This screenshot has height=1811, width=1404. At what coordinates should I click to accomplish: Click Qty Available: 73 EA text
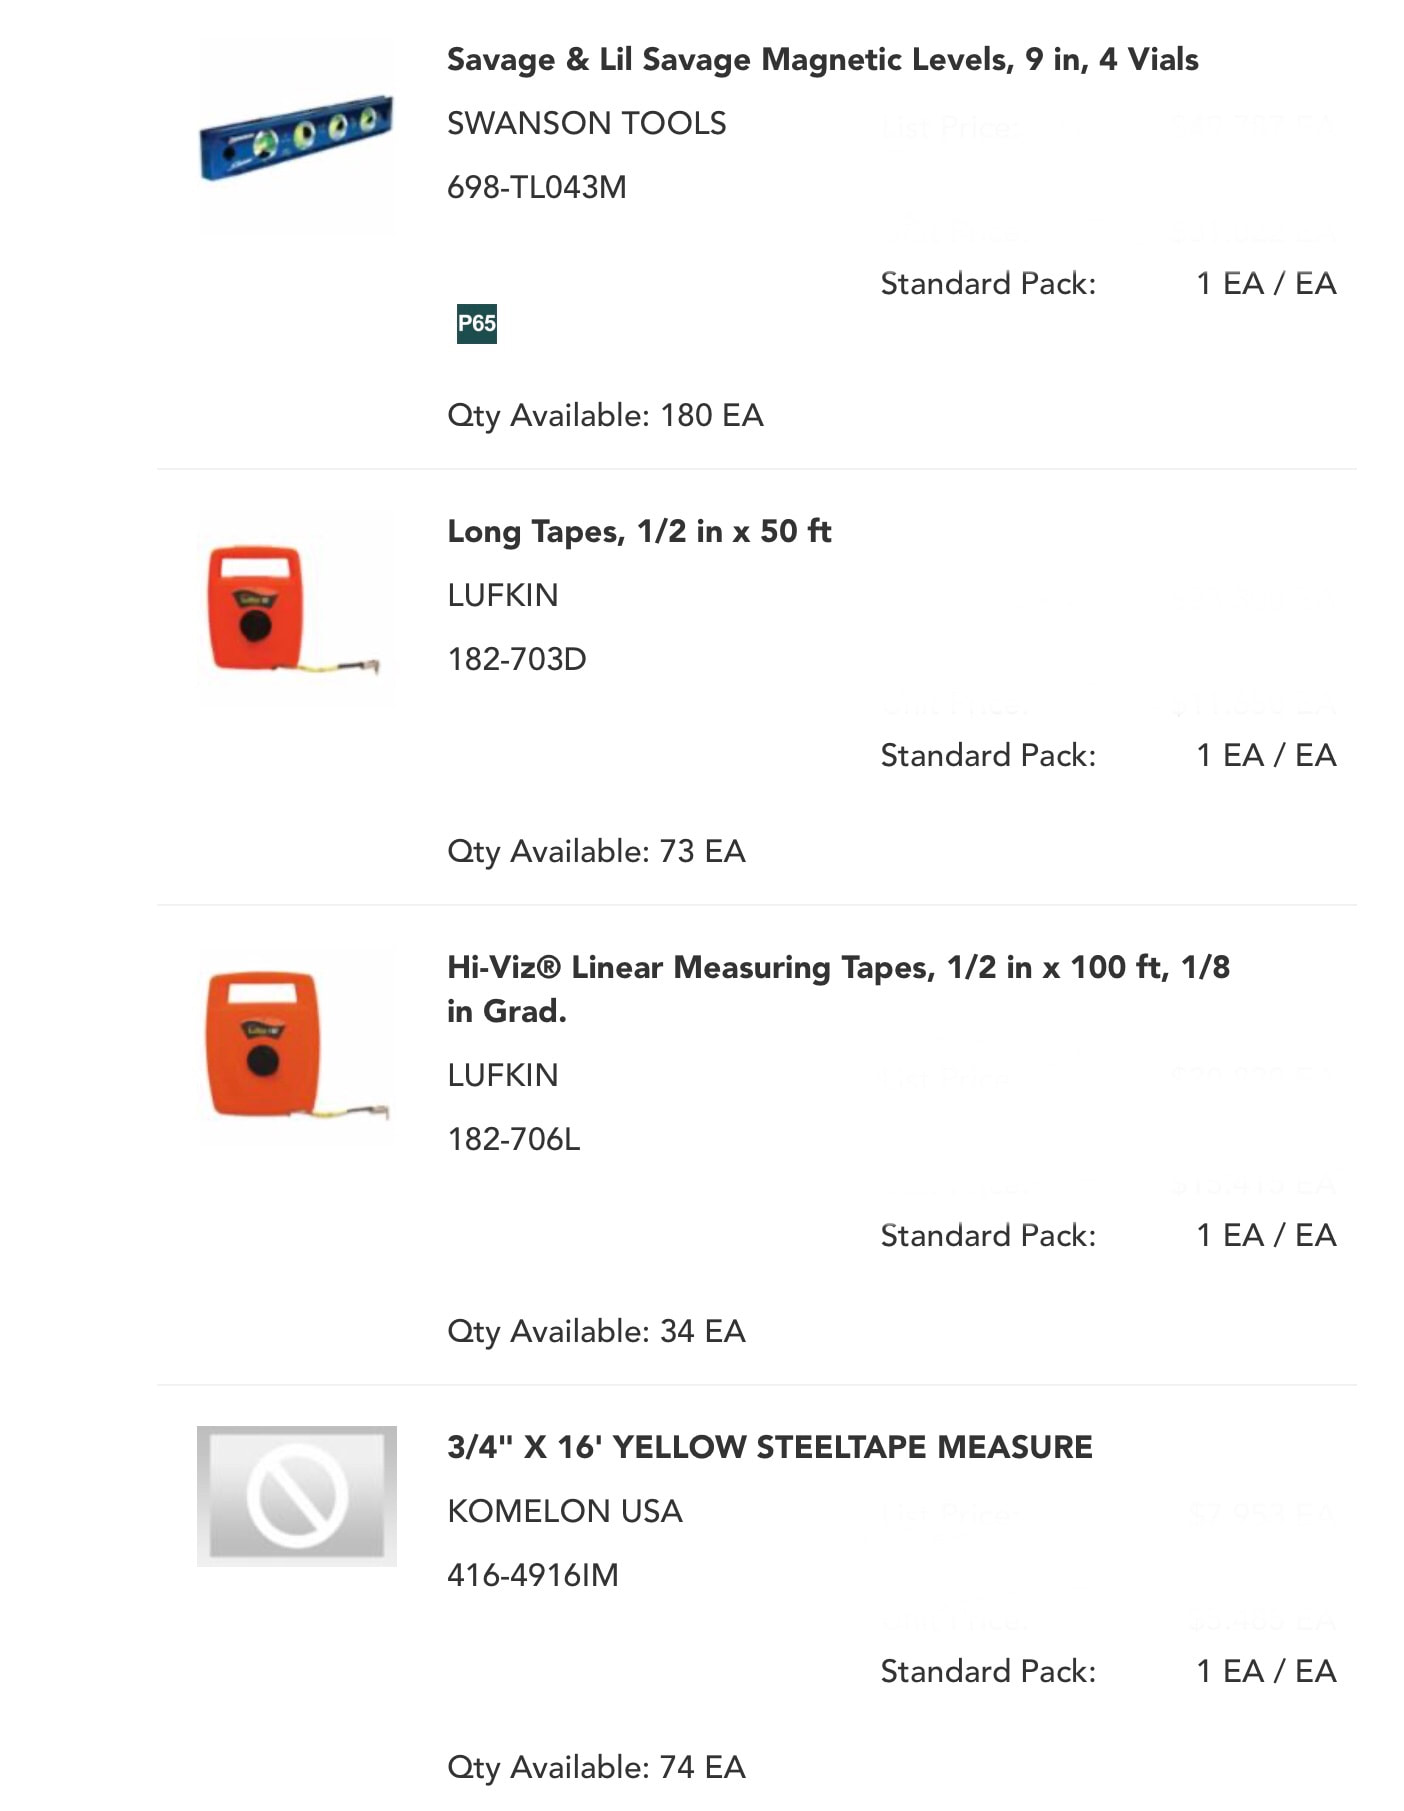coord(596,852)
